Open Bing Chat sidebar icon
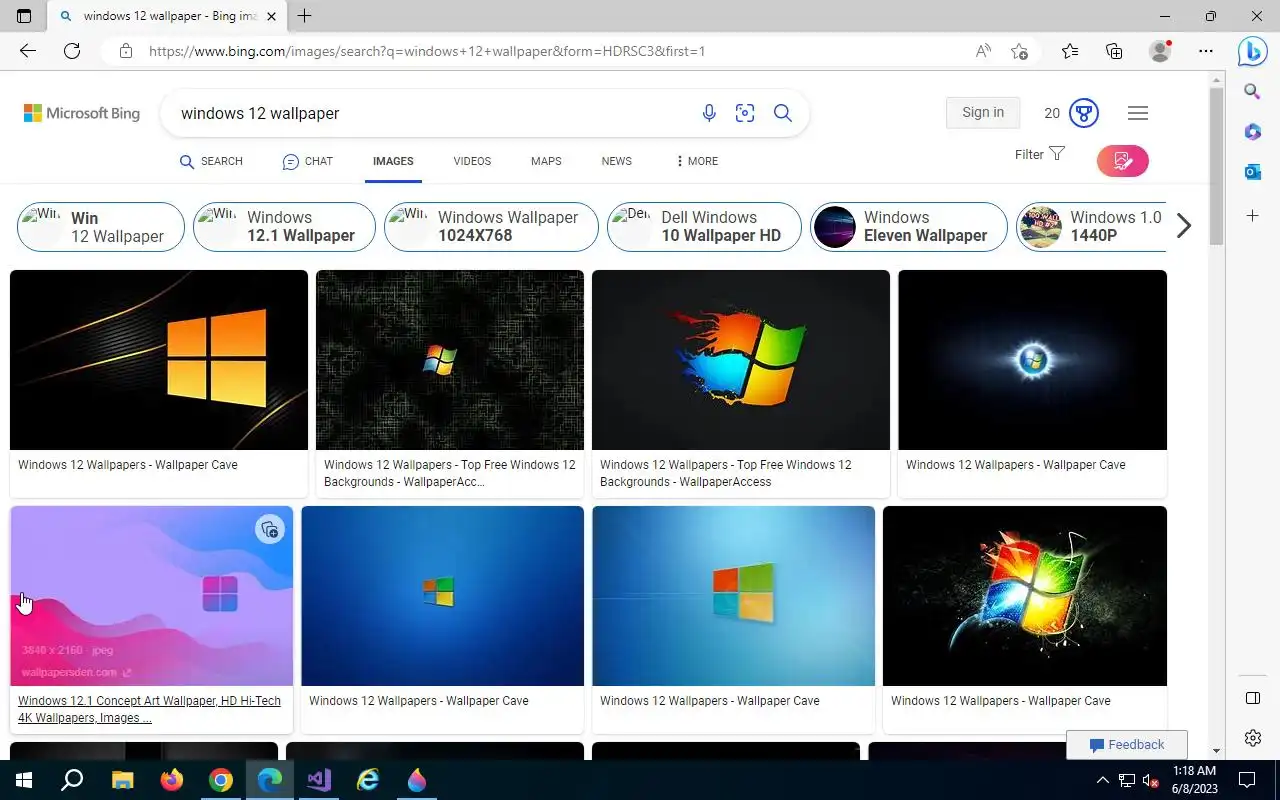Viewport: 1280px width, 800px height. (x=1253, y=51)
